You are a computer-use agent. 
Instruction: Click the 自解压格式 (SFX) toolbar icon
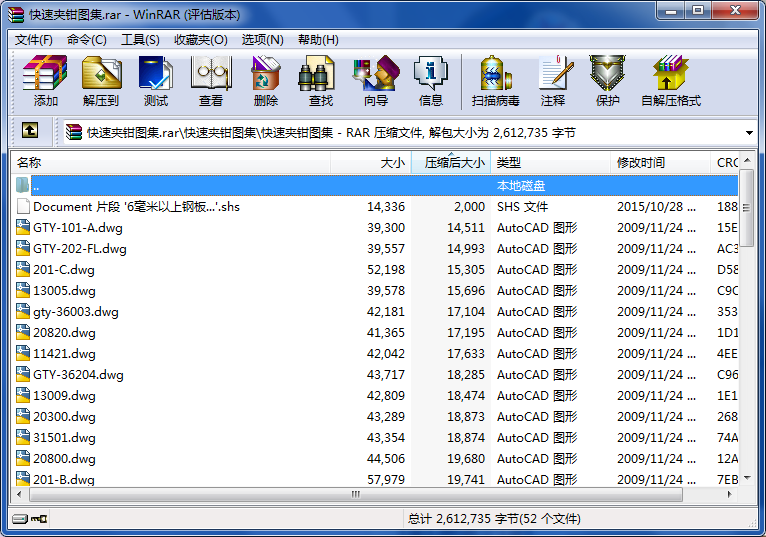[x=670, y=74]
